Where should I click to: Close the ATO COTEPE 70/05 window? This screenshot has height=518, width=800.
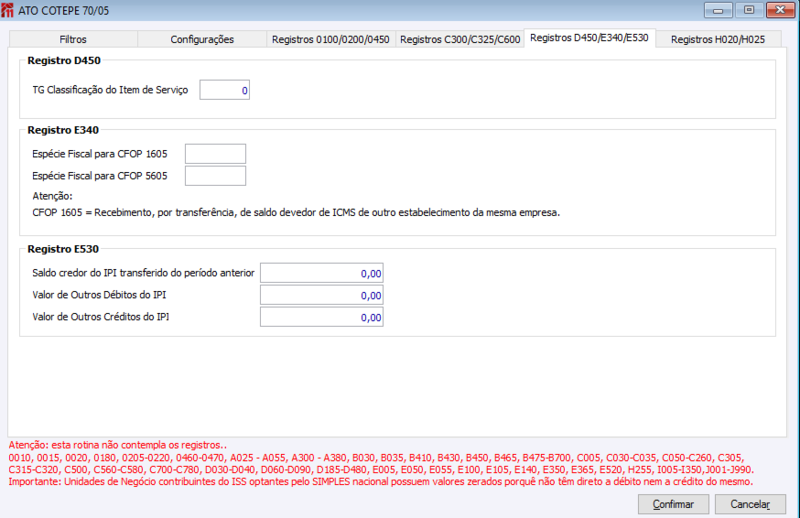780,10
